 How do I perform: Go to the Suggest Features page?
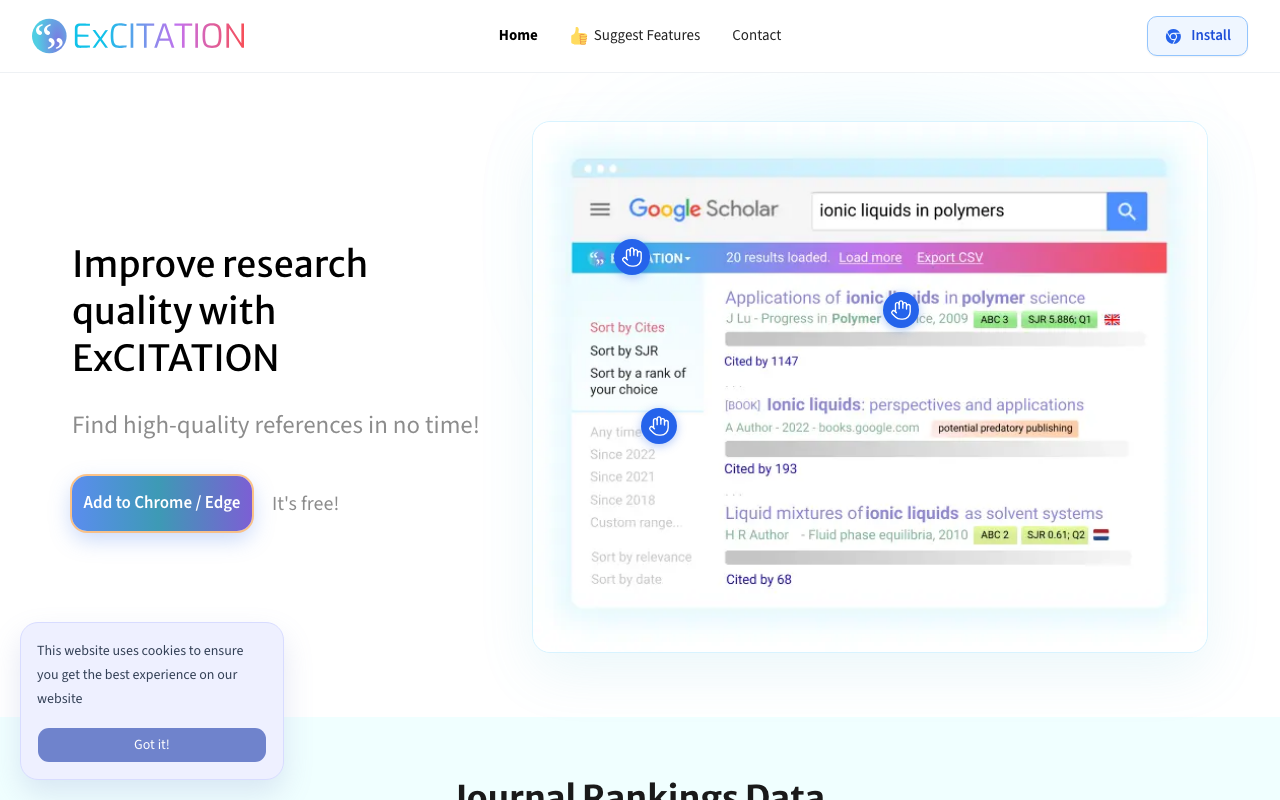coord(635,36)
